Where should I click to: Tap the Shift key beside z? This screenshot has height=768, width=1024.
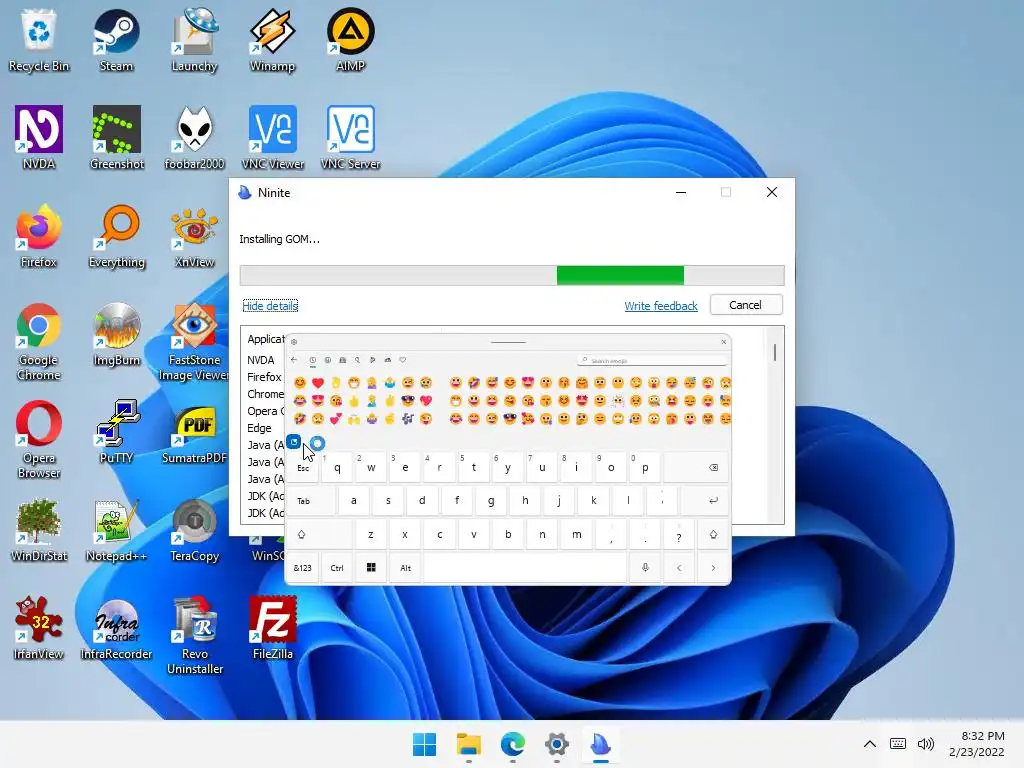320,534
